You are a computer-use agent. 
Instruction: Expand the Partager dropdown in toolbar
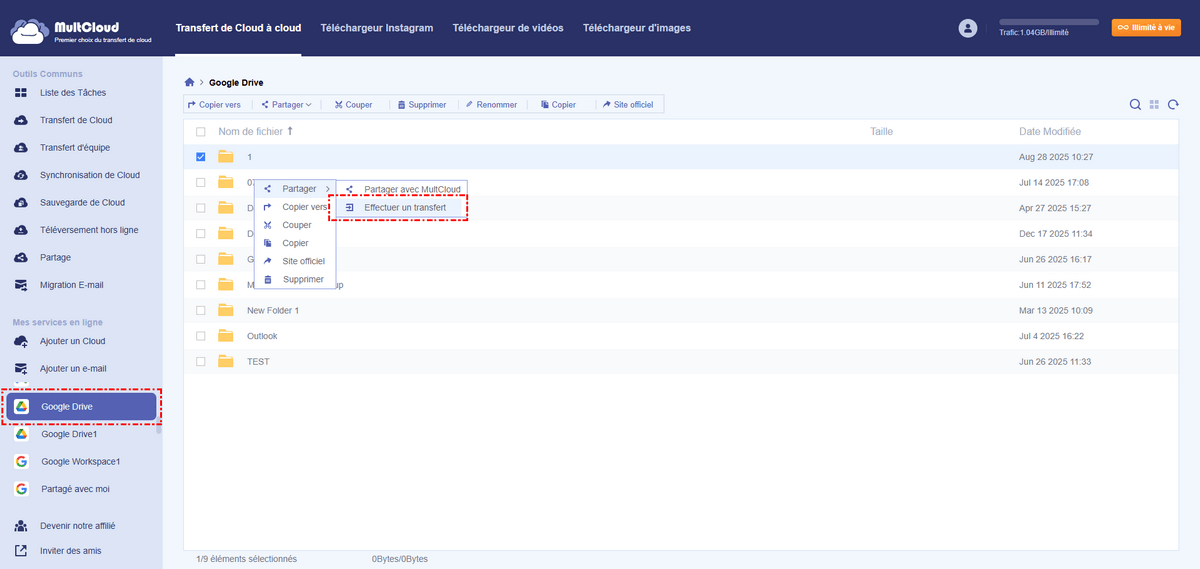pyautogui.click(x=287, y=104)
